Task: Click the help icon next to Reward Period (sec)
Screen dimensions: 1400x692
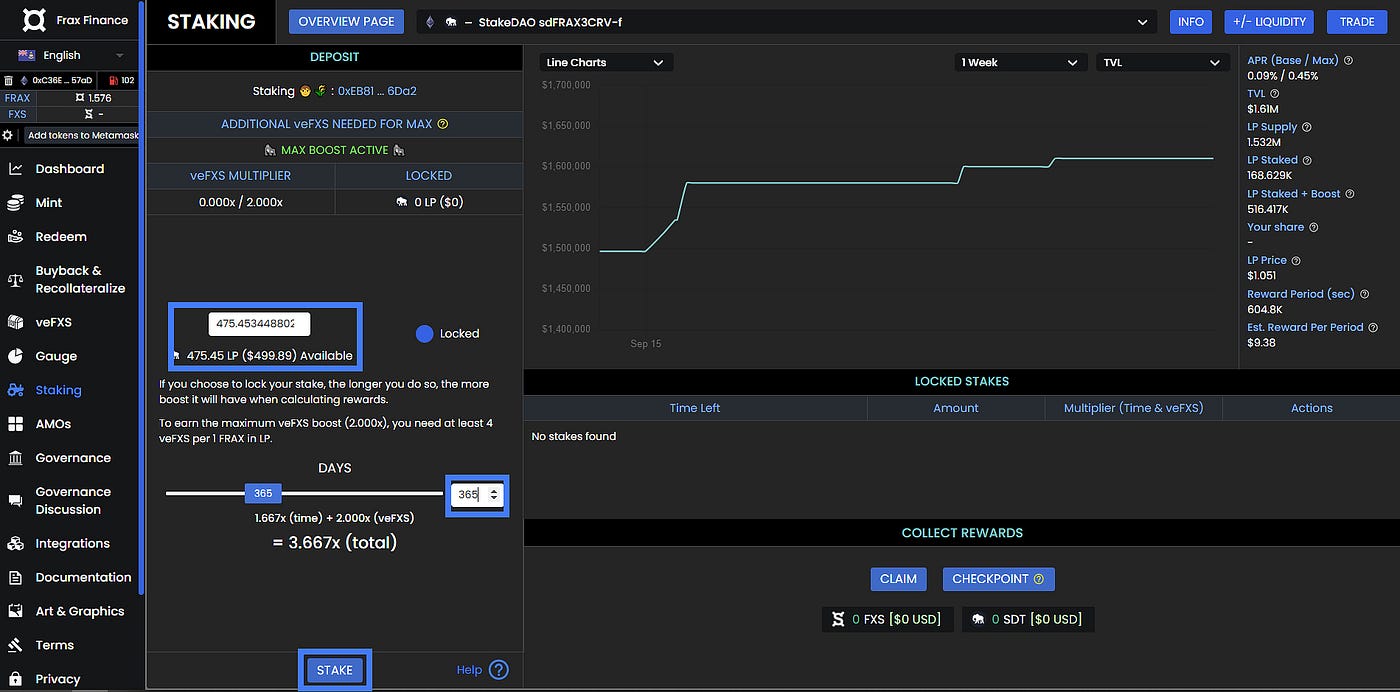Action: click(x=1364, y=294)
